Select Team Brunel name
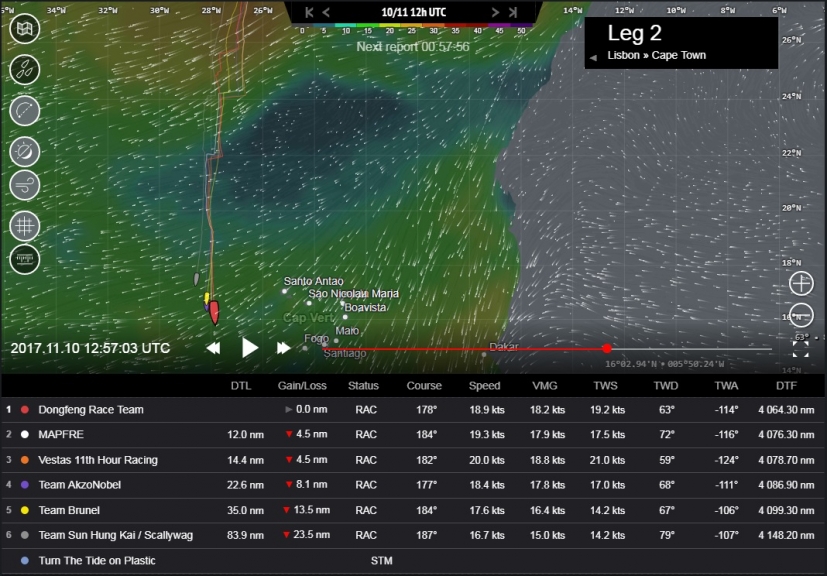The image size is (827, 576). pos(69,510)
